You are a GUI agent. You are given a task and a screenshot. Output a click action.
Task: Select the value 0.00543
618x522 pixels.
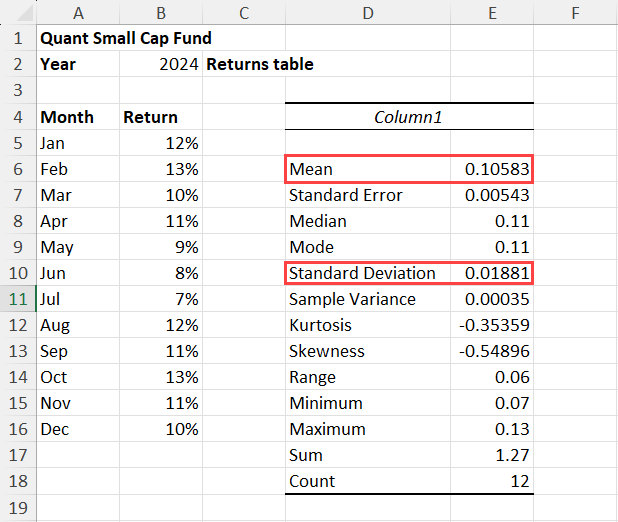(492, 195)
